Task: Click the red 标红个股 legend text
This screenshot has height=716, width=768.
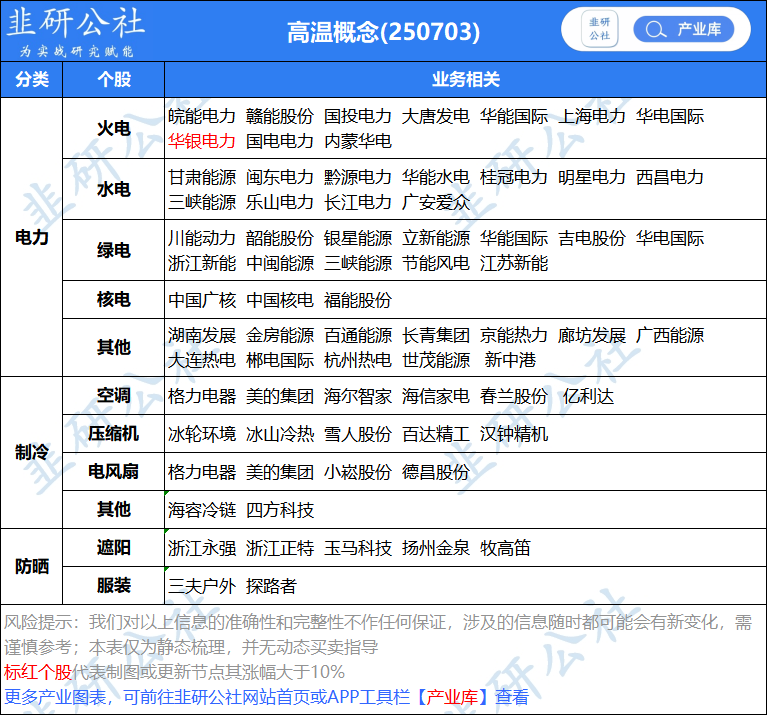Action: (x=38, y=672)
